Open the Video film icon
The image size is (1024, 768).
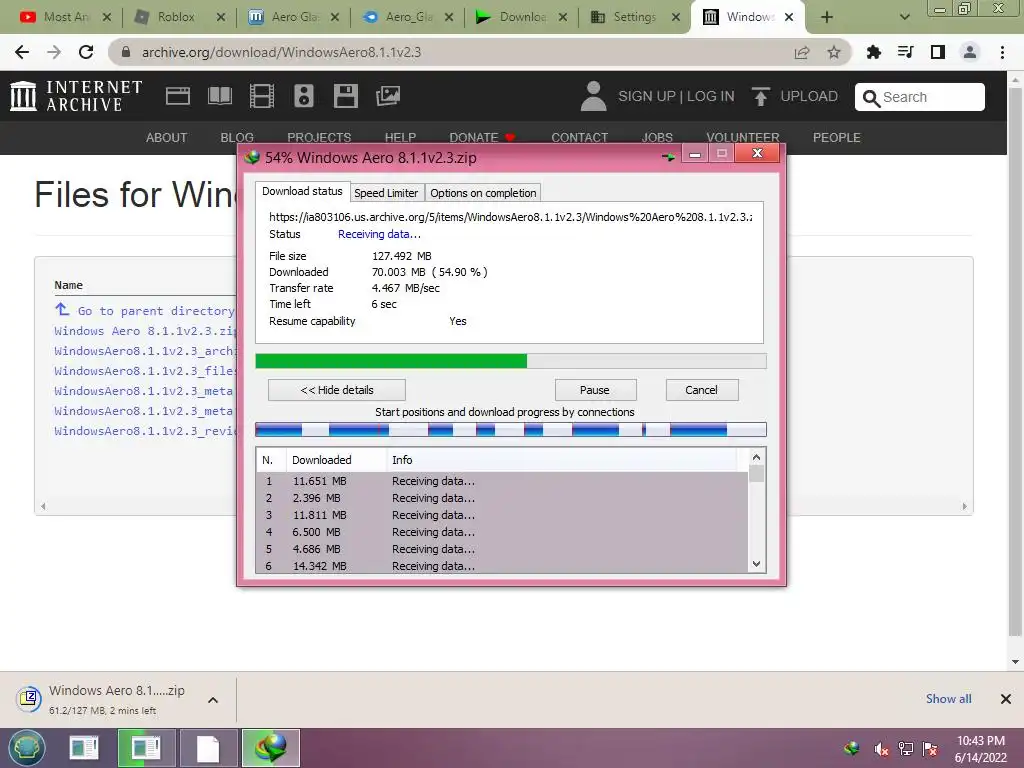[x=262, y=96]
